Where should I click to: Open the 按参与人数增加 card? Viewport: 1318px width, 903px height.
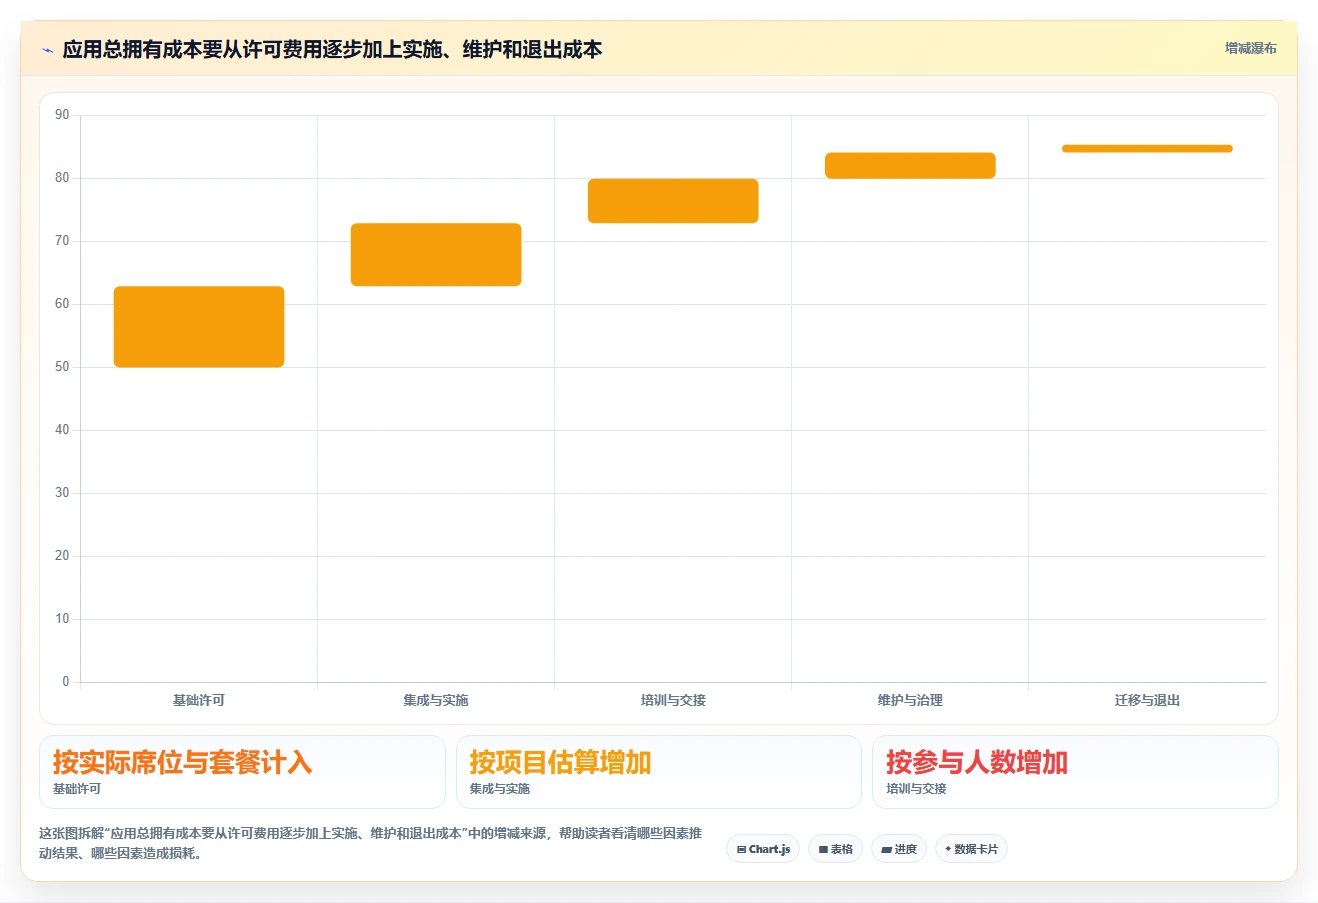[x=1075, y=772]
